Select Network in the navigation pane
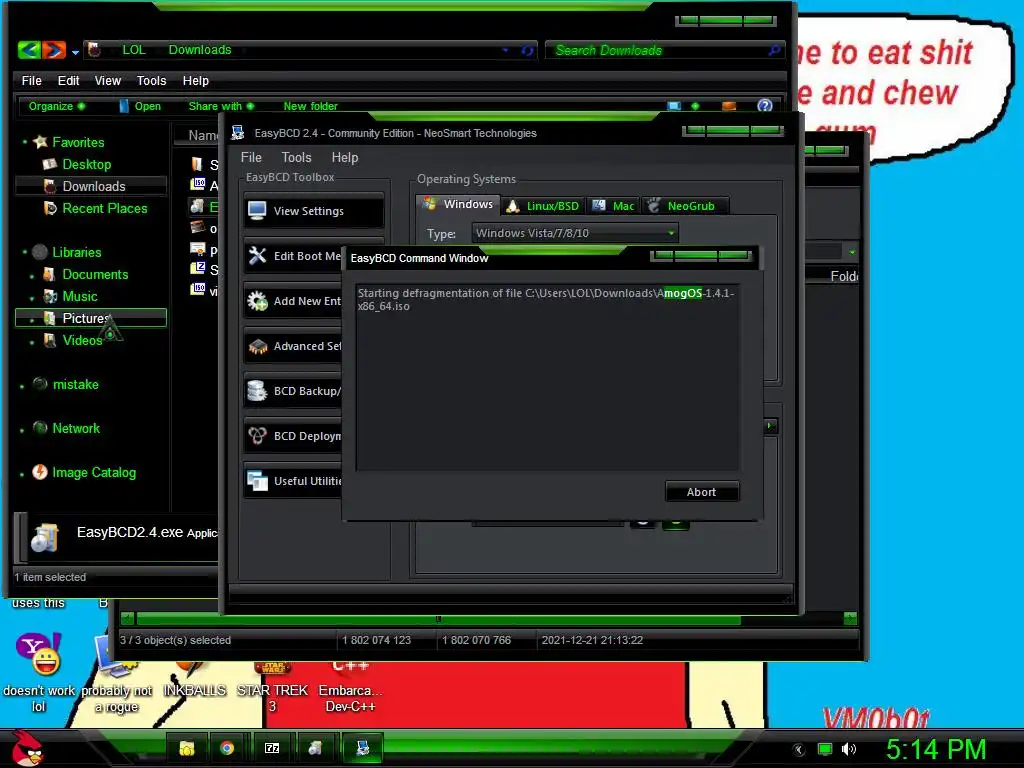Screen dimensions: 1024x768 tap(76, 428)
